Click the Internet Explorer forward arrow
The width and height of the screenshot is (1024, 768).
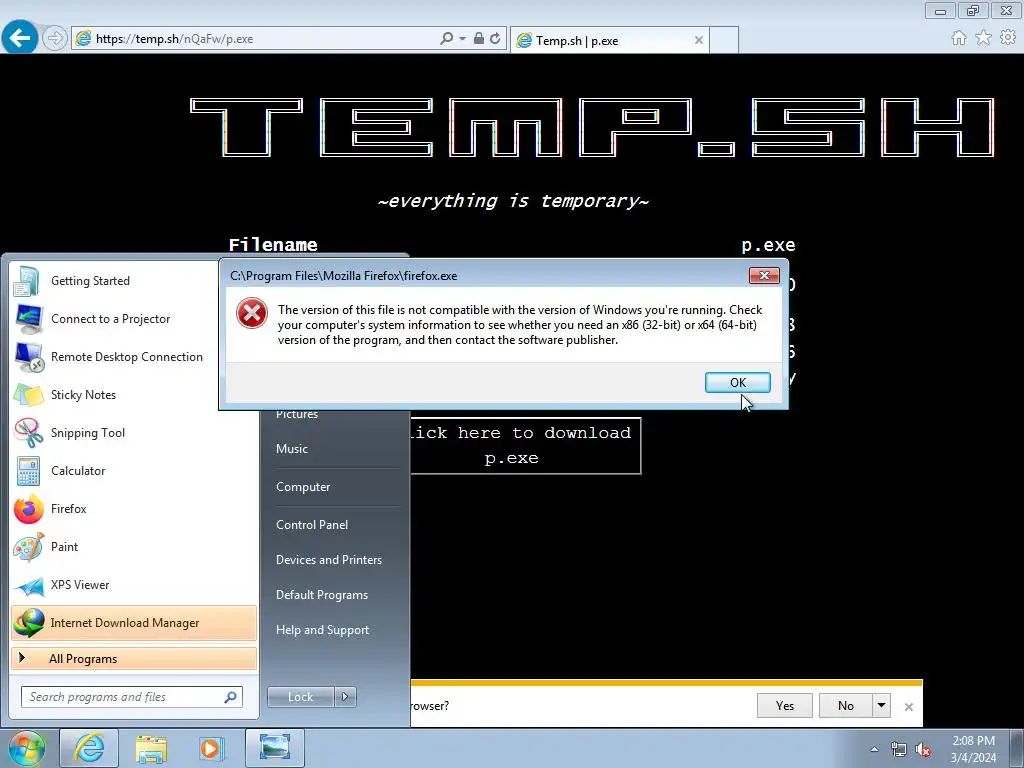(x=55, y=39)
